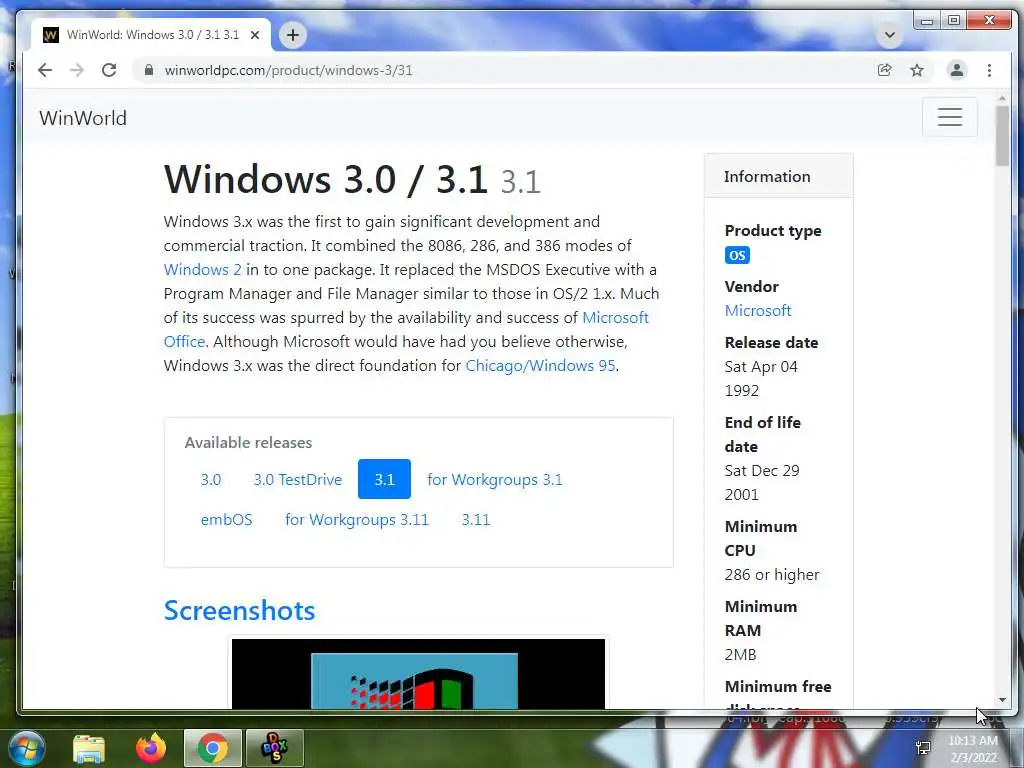The image size is (1024, 768).
Task: Click the active 3.1 release button
Action: (x=384, y=479)
